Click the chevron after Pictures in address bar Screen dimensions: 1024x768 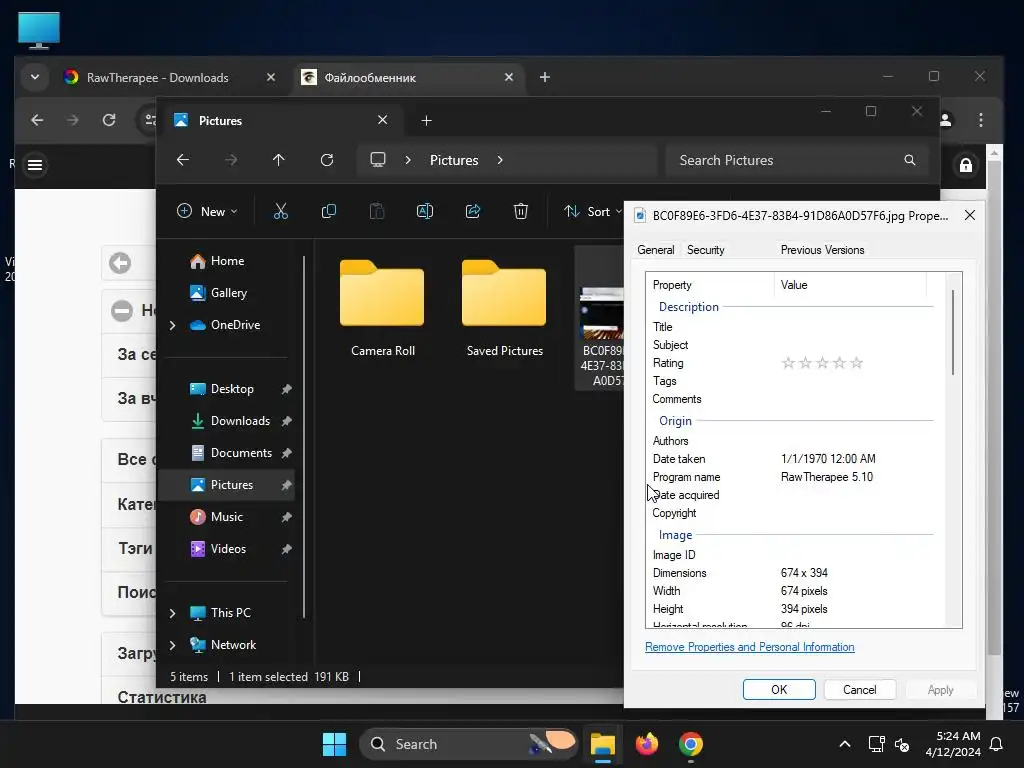point(500,160)
